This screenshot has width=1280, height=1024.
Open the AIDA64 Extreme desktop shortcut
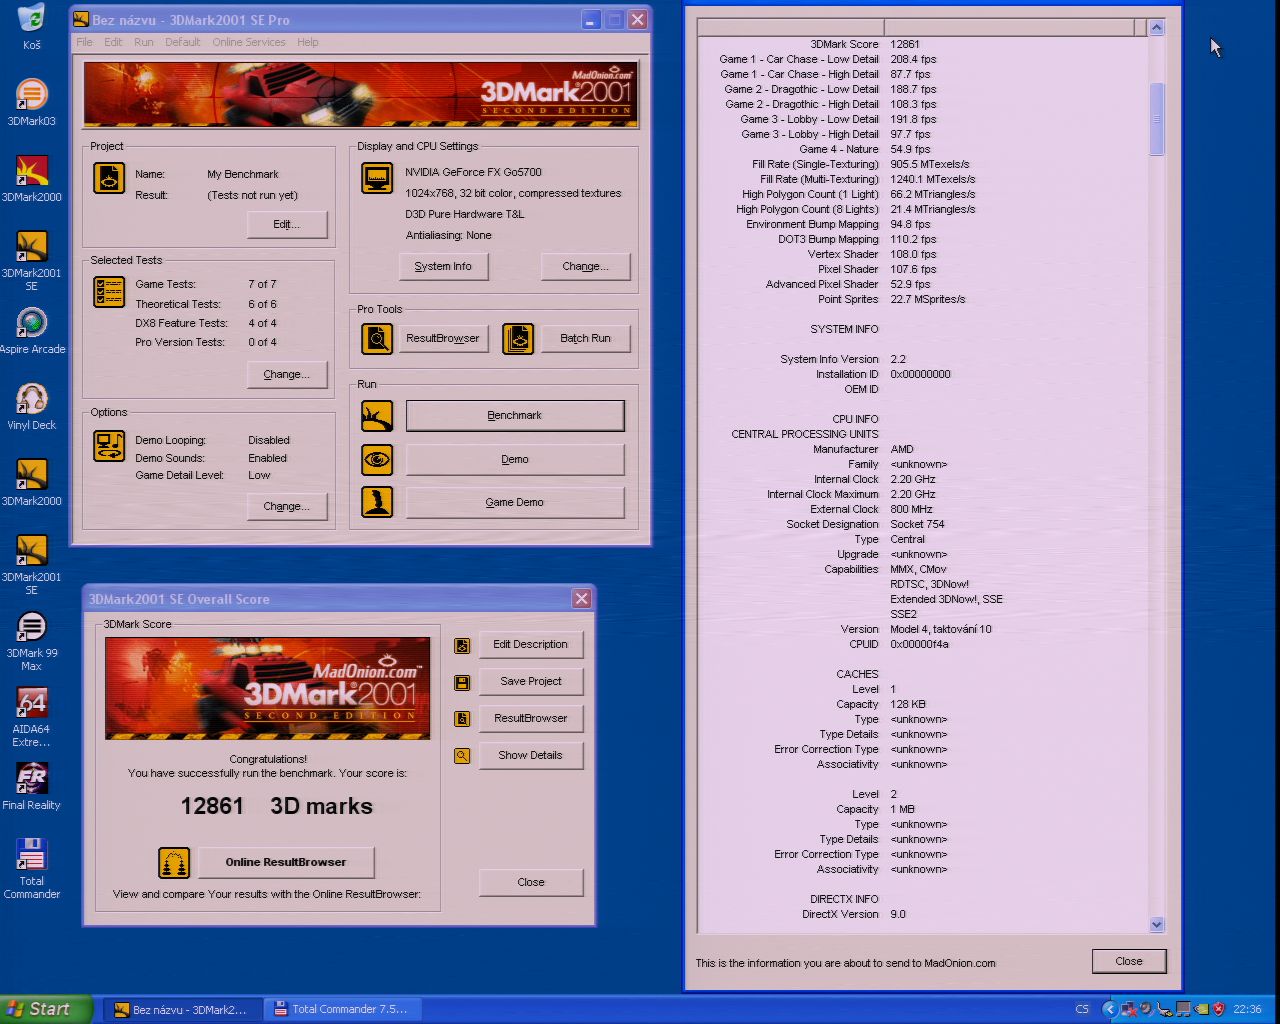32,717
